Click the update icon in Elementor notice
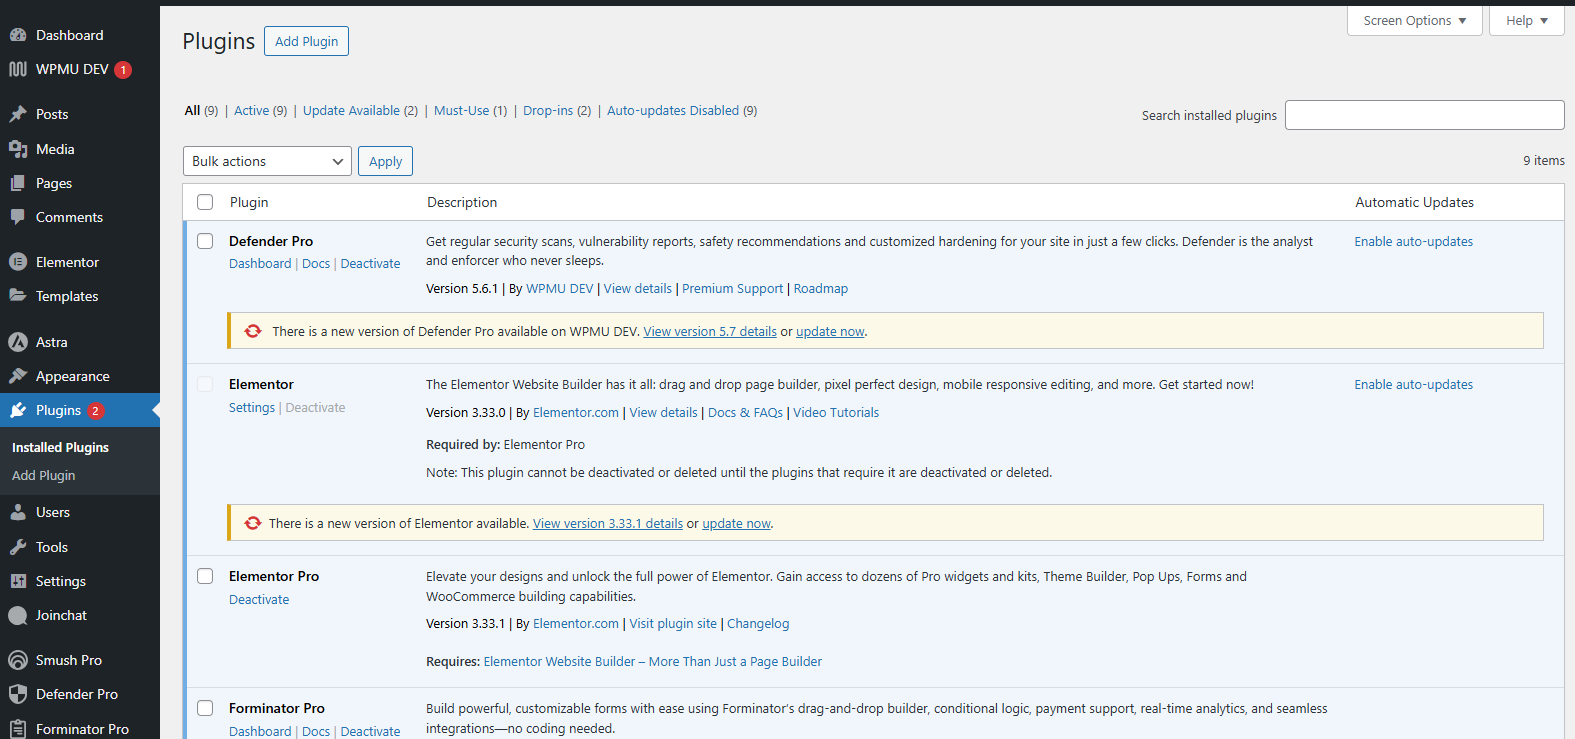Viewport: 1575px width, 739px height. tap(253, 523)
